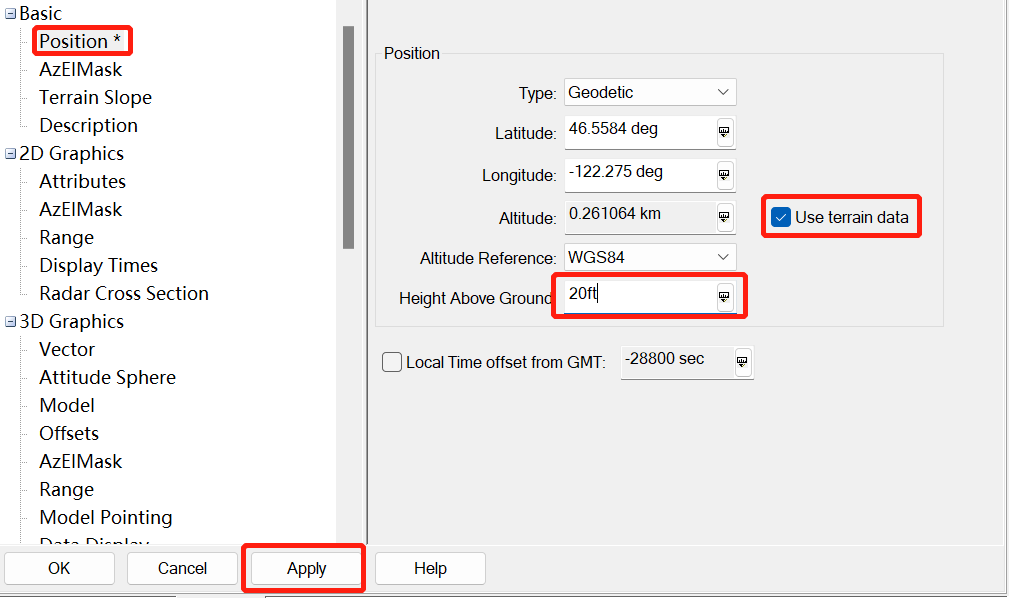Select Attitude Sphere under 3D Graphics
This screenshot has width=1009, height=598.
(107, 377)
